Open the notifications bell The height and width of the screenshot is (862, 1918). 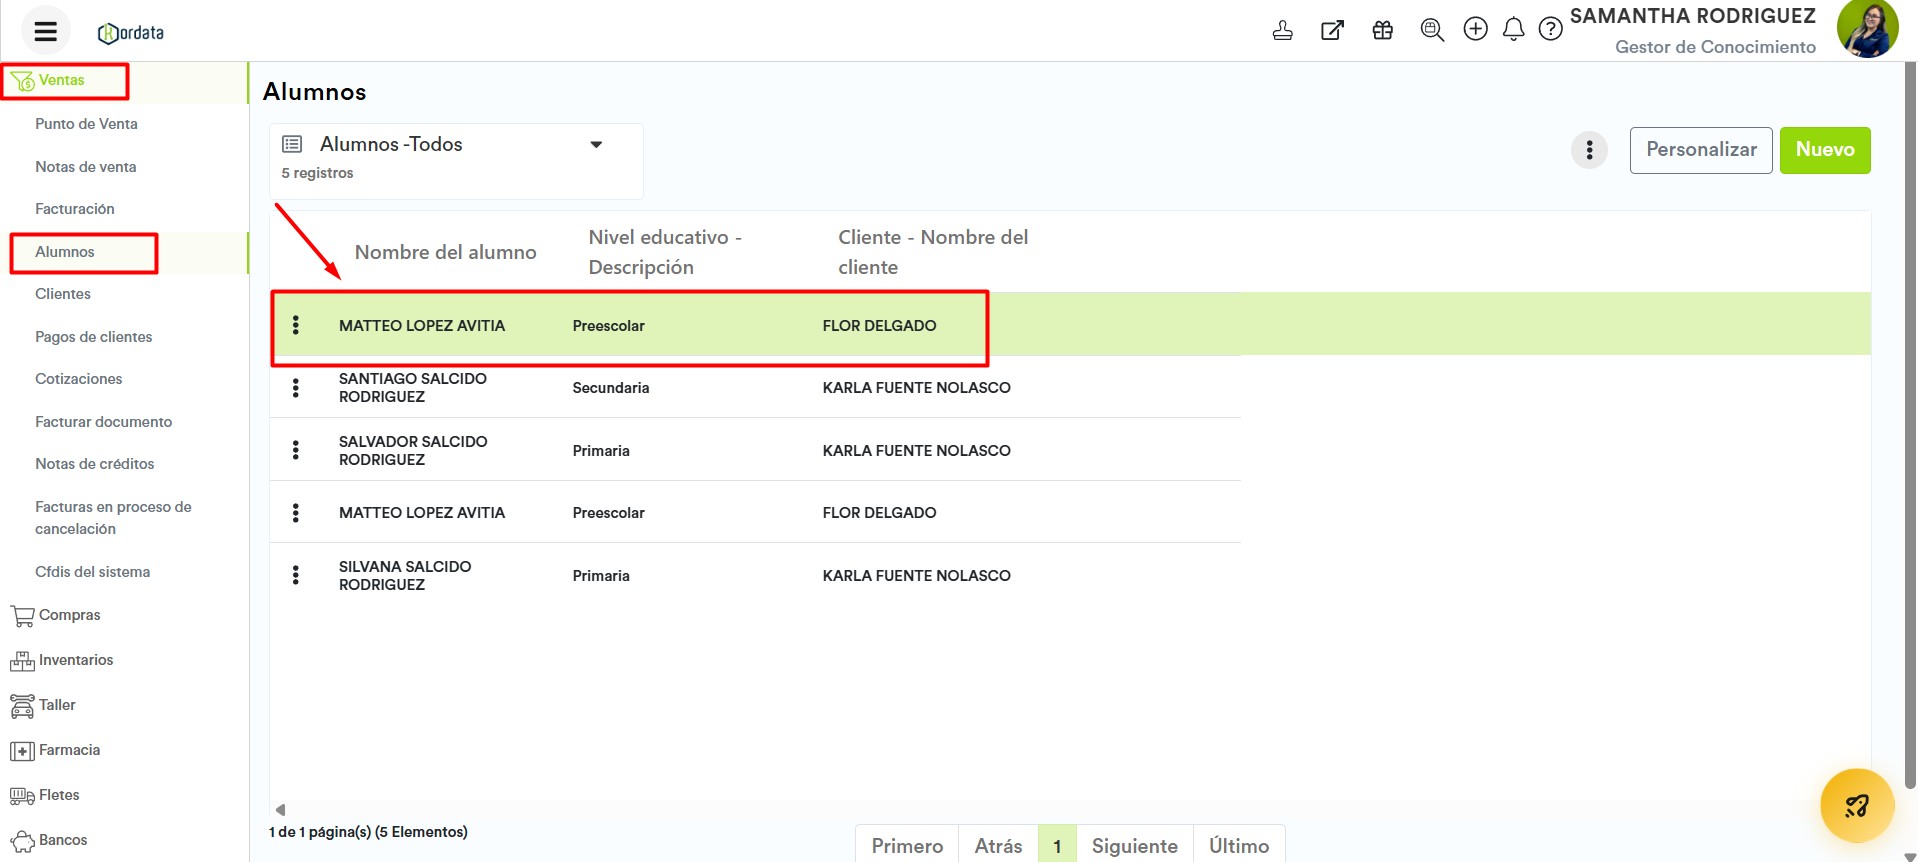(1513, 29)
